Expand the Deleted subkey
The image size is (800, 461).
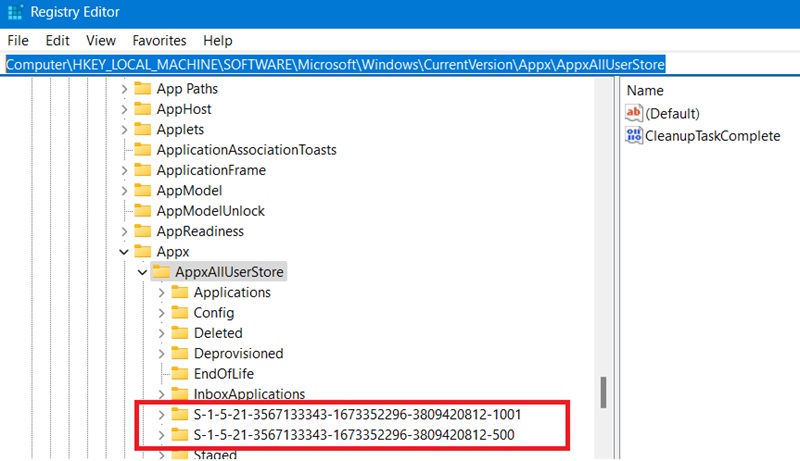pos(161,334)
